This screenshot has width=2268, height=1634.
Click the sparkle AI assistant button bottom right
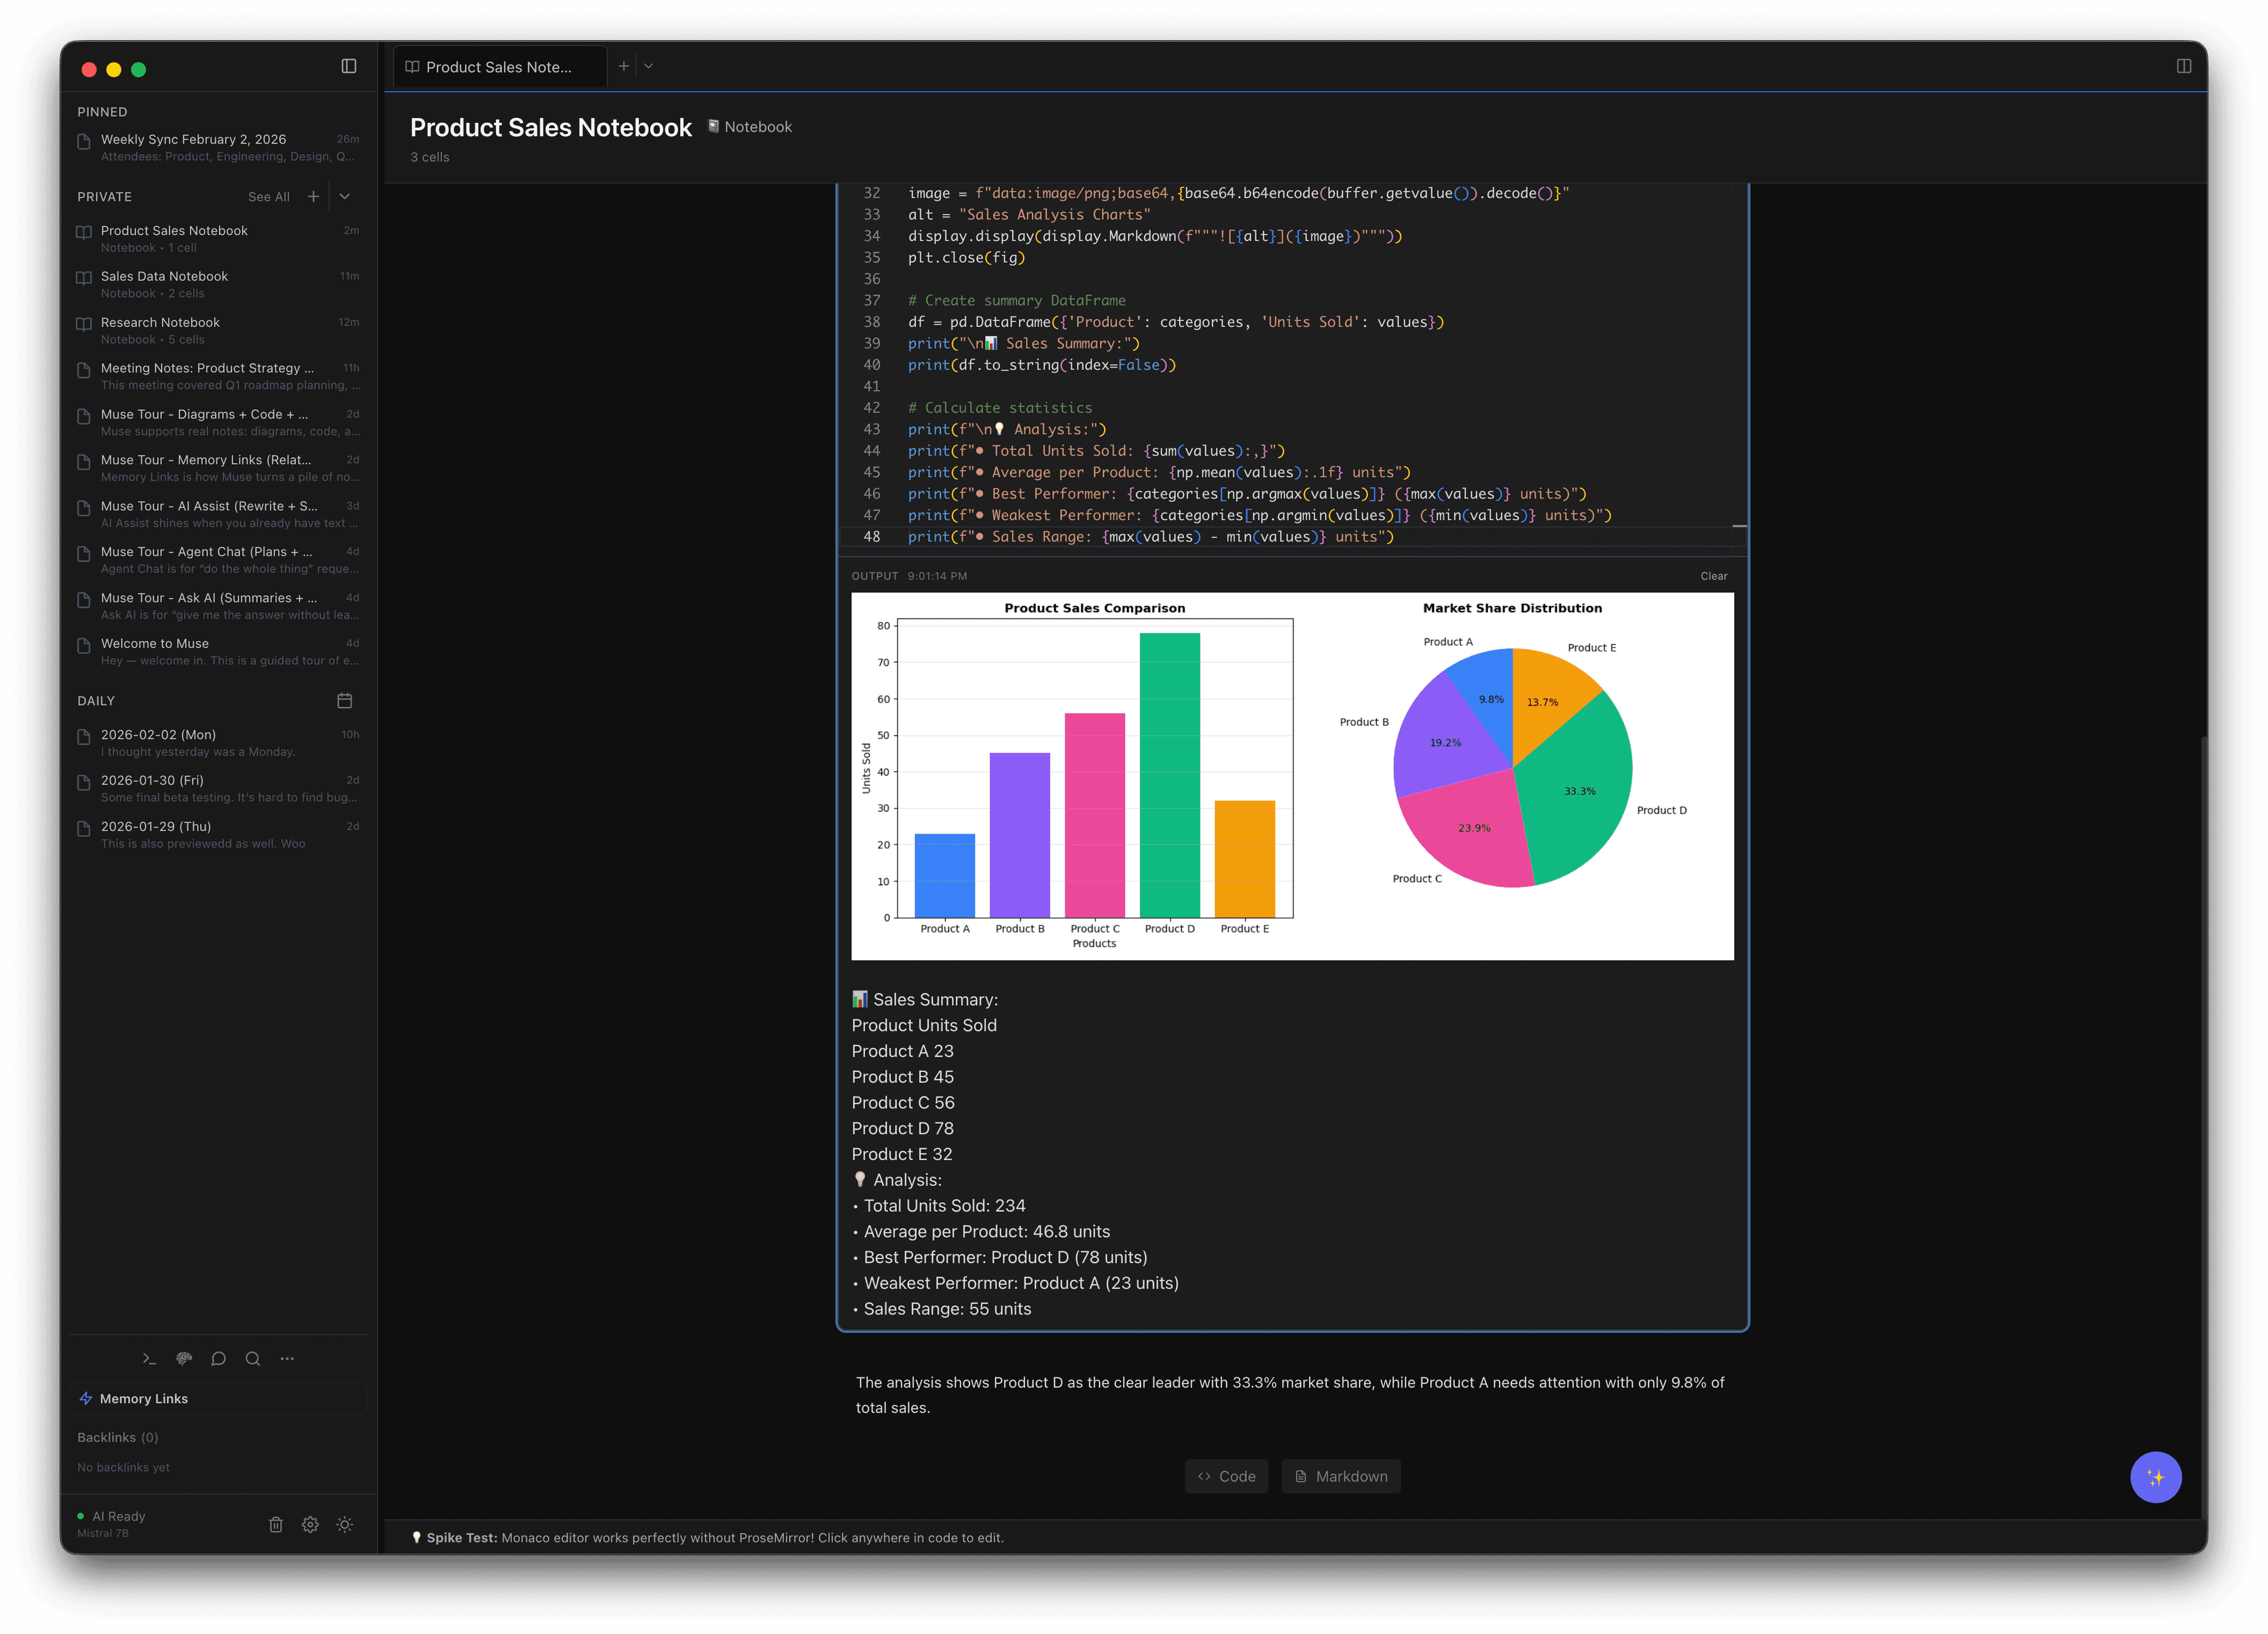click(2157, 1477)
